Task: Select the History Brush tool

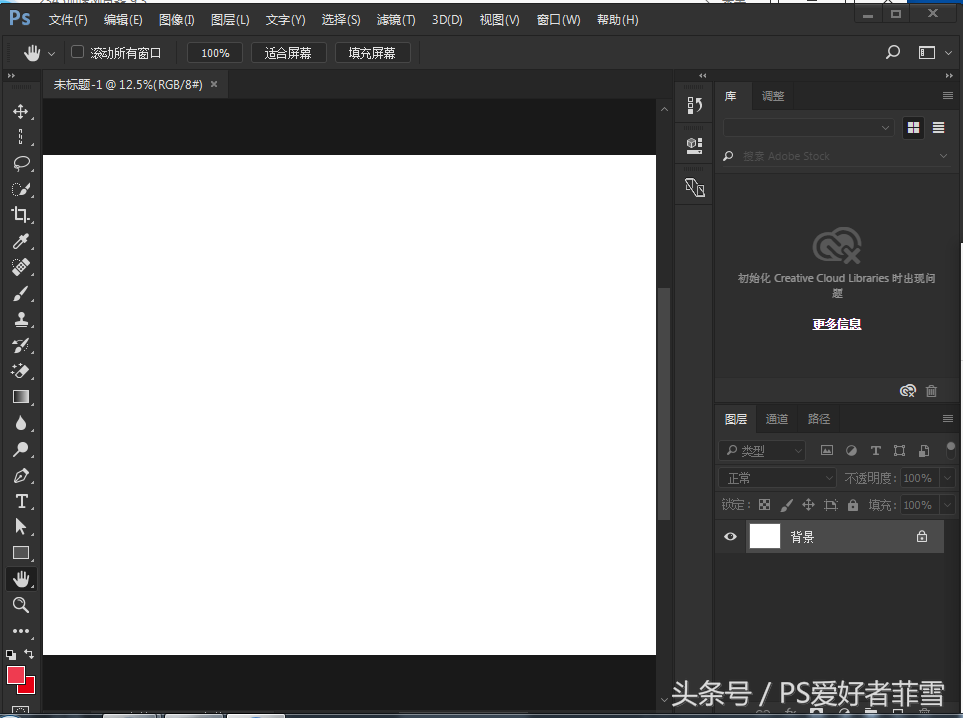Action: point(21,345)
